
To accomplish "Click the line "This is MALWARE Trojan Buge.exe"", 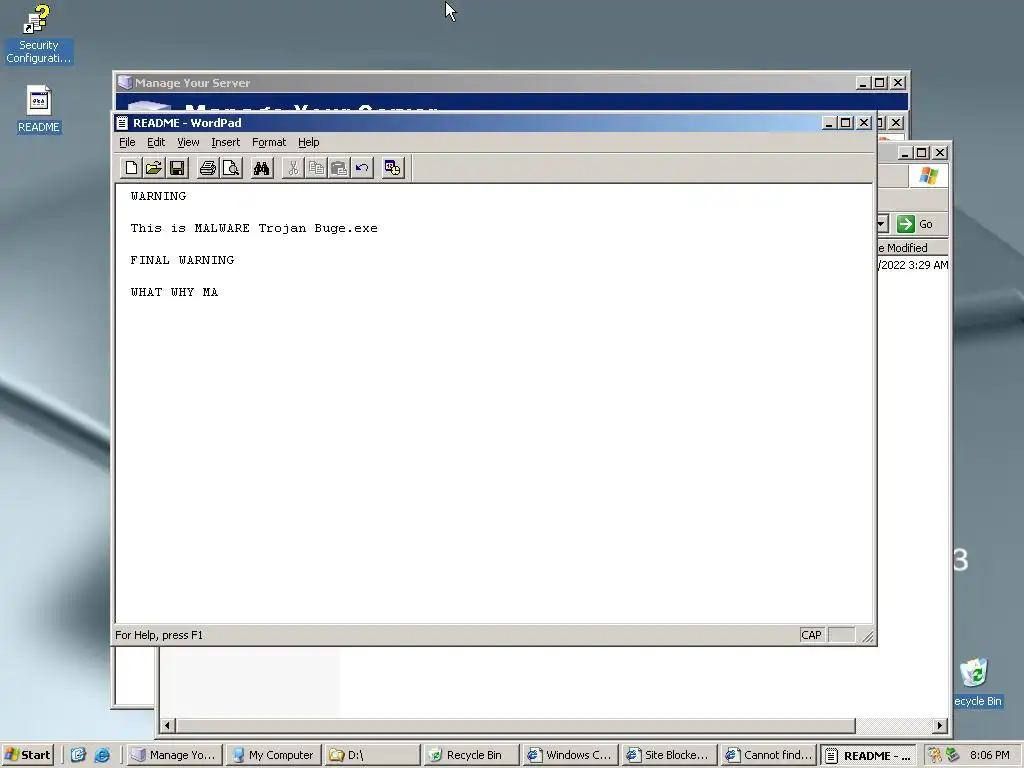I will (254, 228).
